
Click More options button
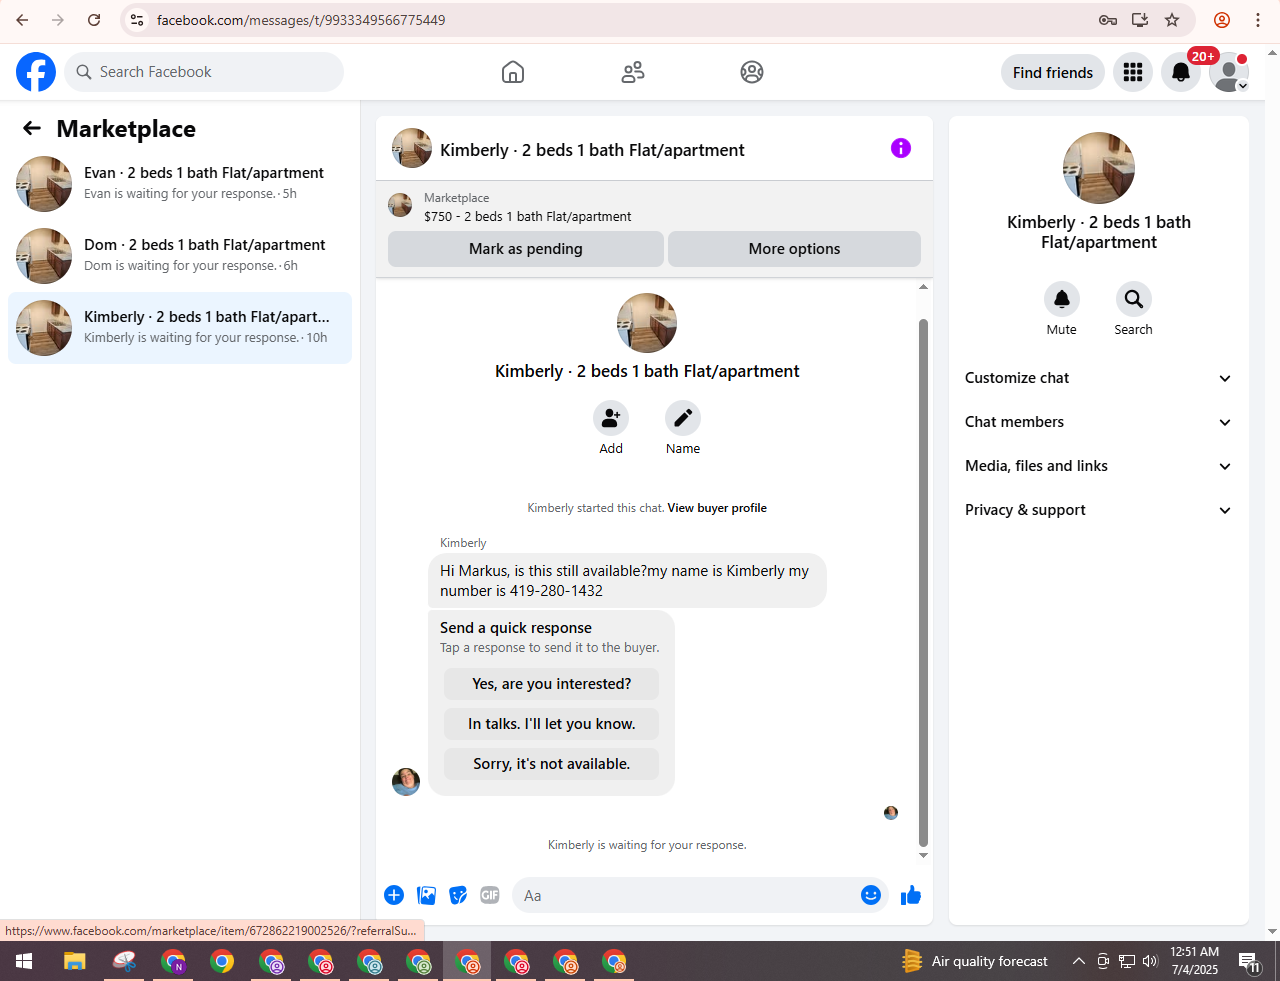coord(794,249)
